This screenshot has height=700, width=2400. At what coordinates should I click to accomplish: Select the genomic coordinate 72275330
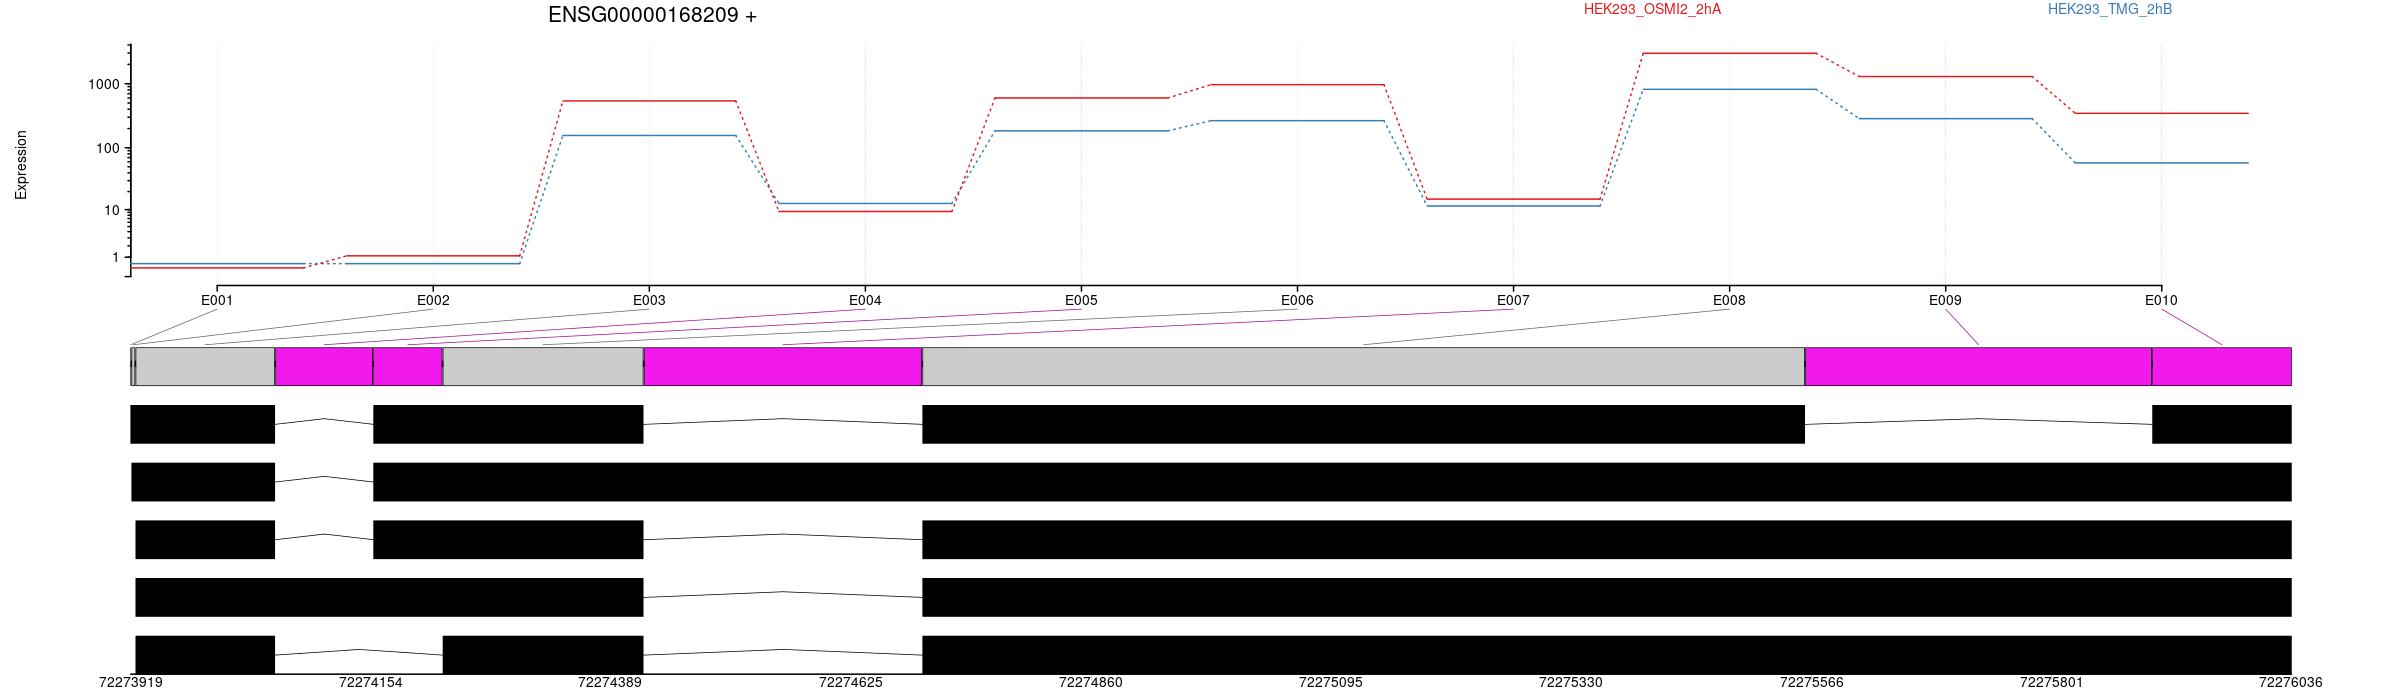coord(1571,682)
